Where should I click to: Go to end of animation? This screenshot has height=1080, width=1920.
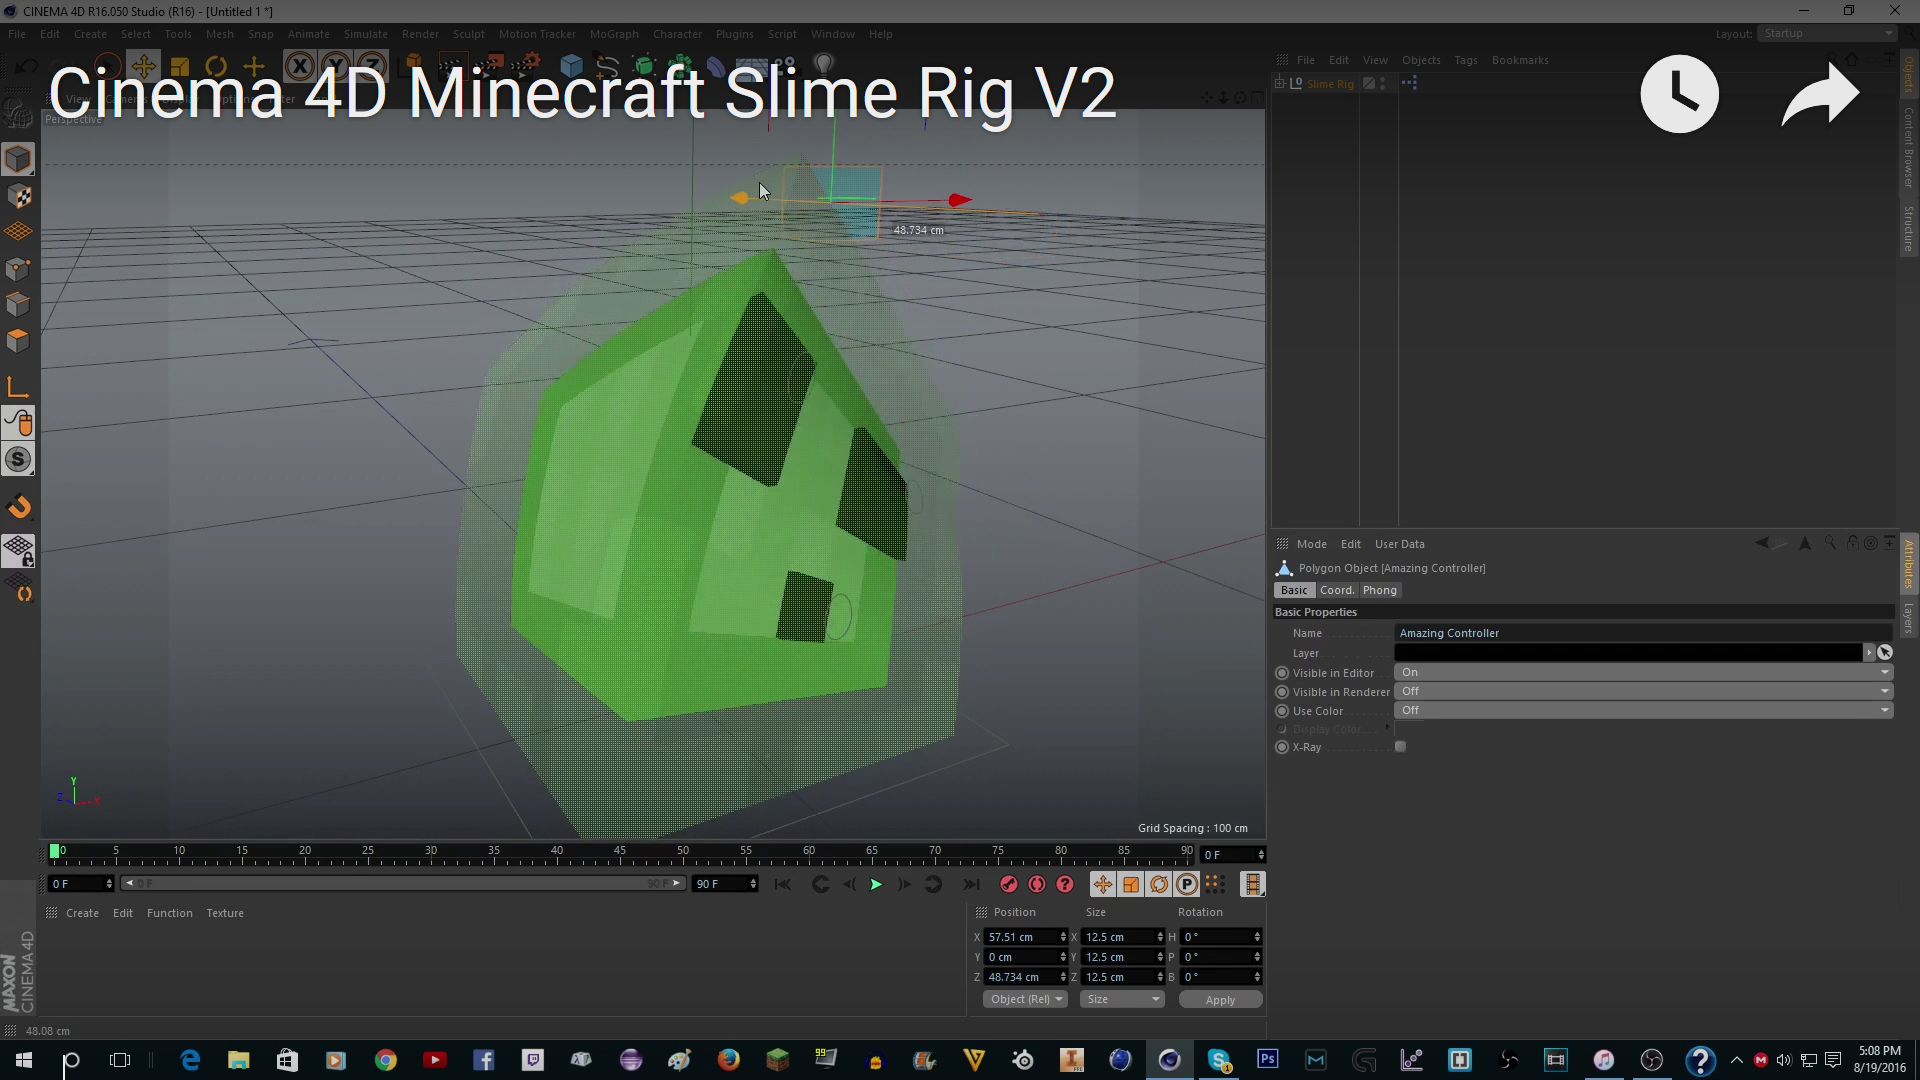click(x=971, y=884)
